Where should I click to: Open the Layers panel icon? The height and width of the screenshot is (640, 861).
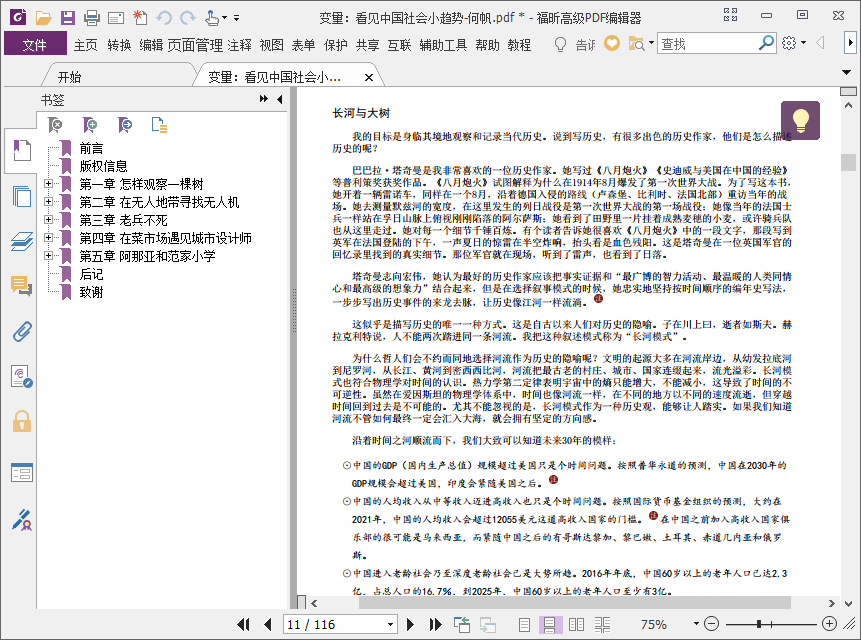21,242
